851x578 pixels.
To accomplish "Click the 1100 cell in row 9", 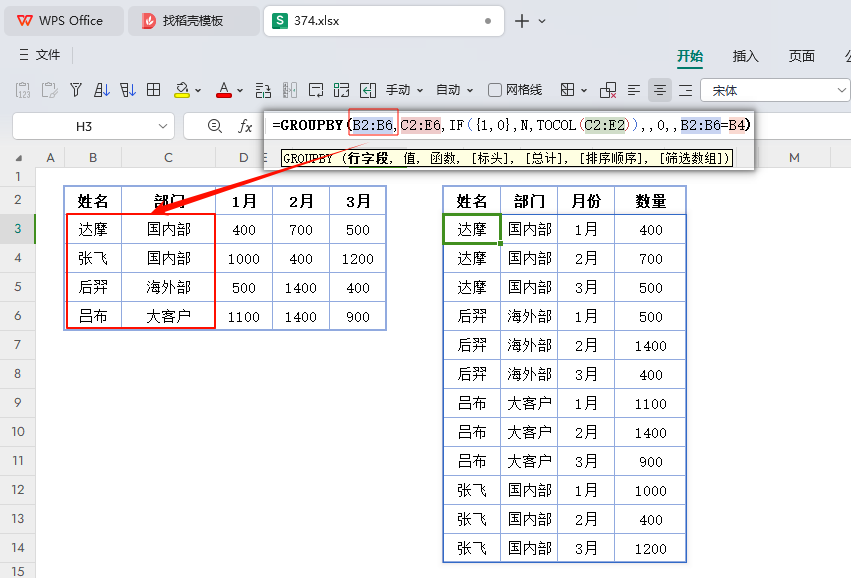I will click(650, 403).
